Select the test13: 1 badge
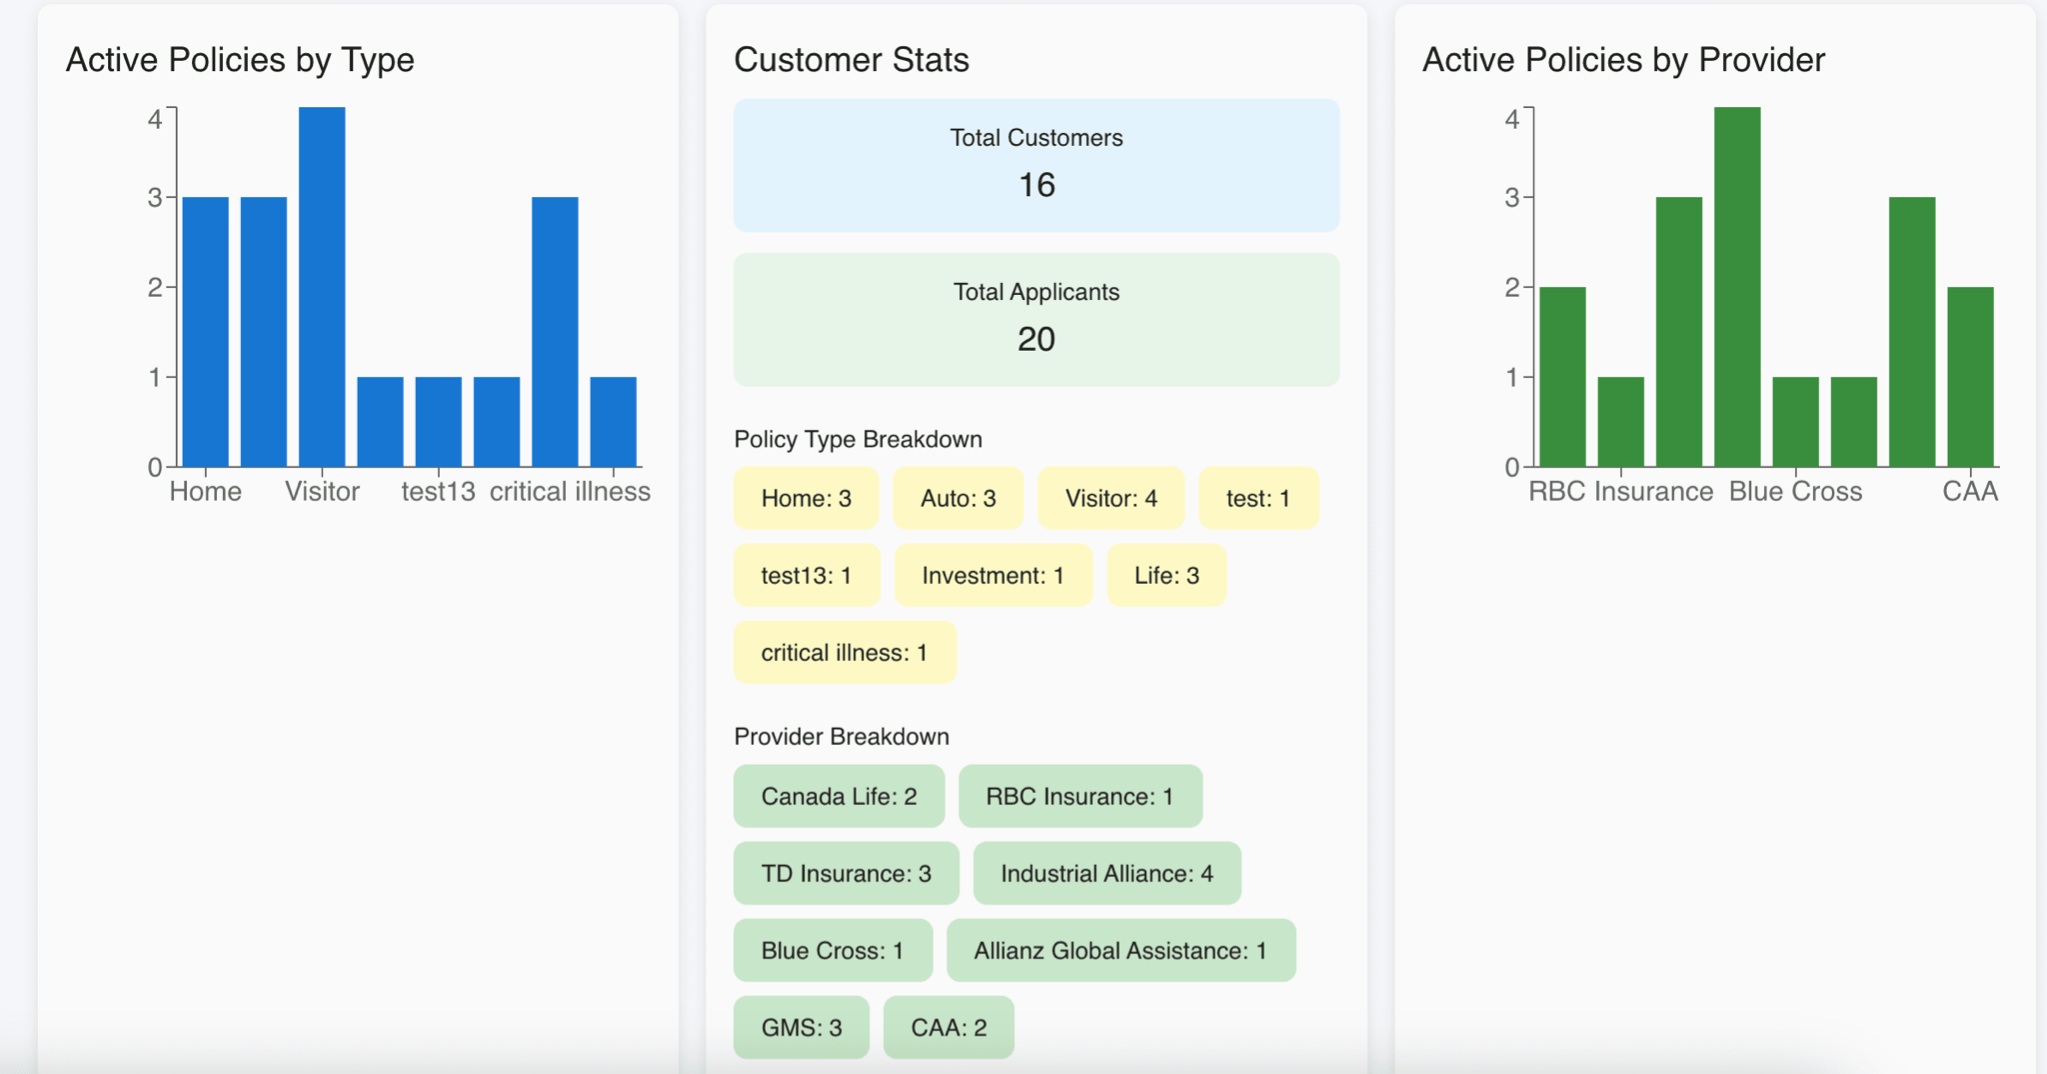 coord(805,574)
